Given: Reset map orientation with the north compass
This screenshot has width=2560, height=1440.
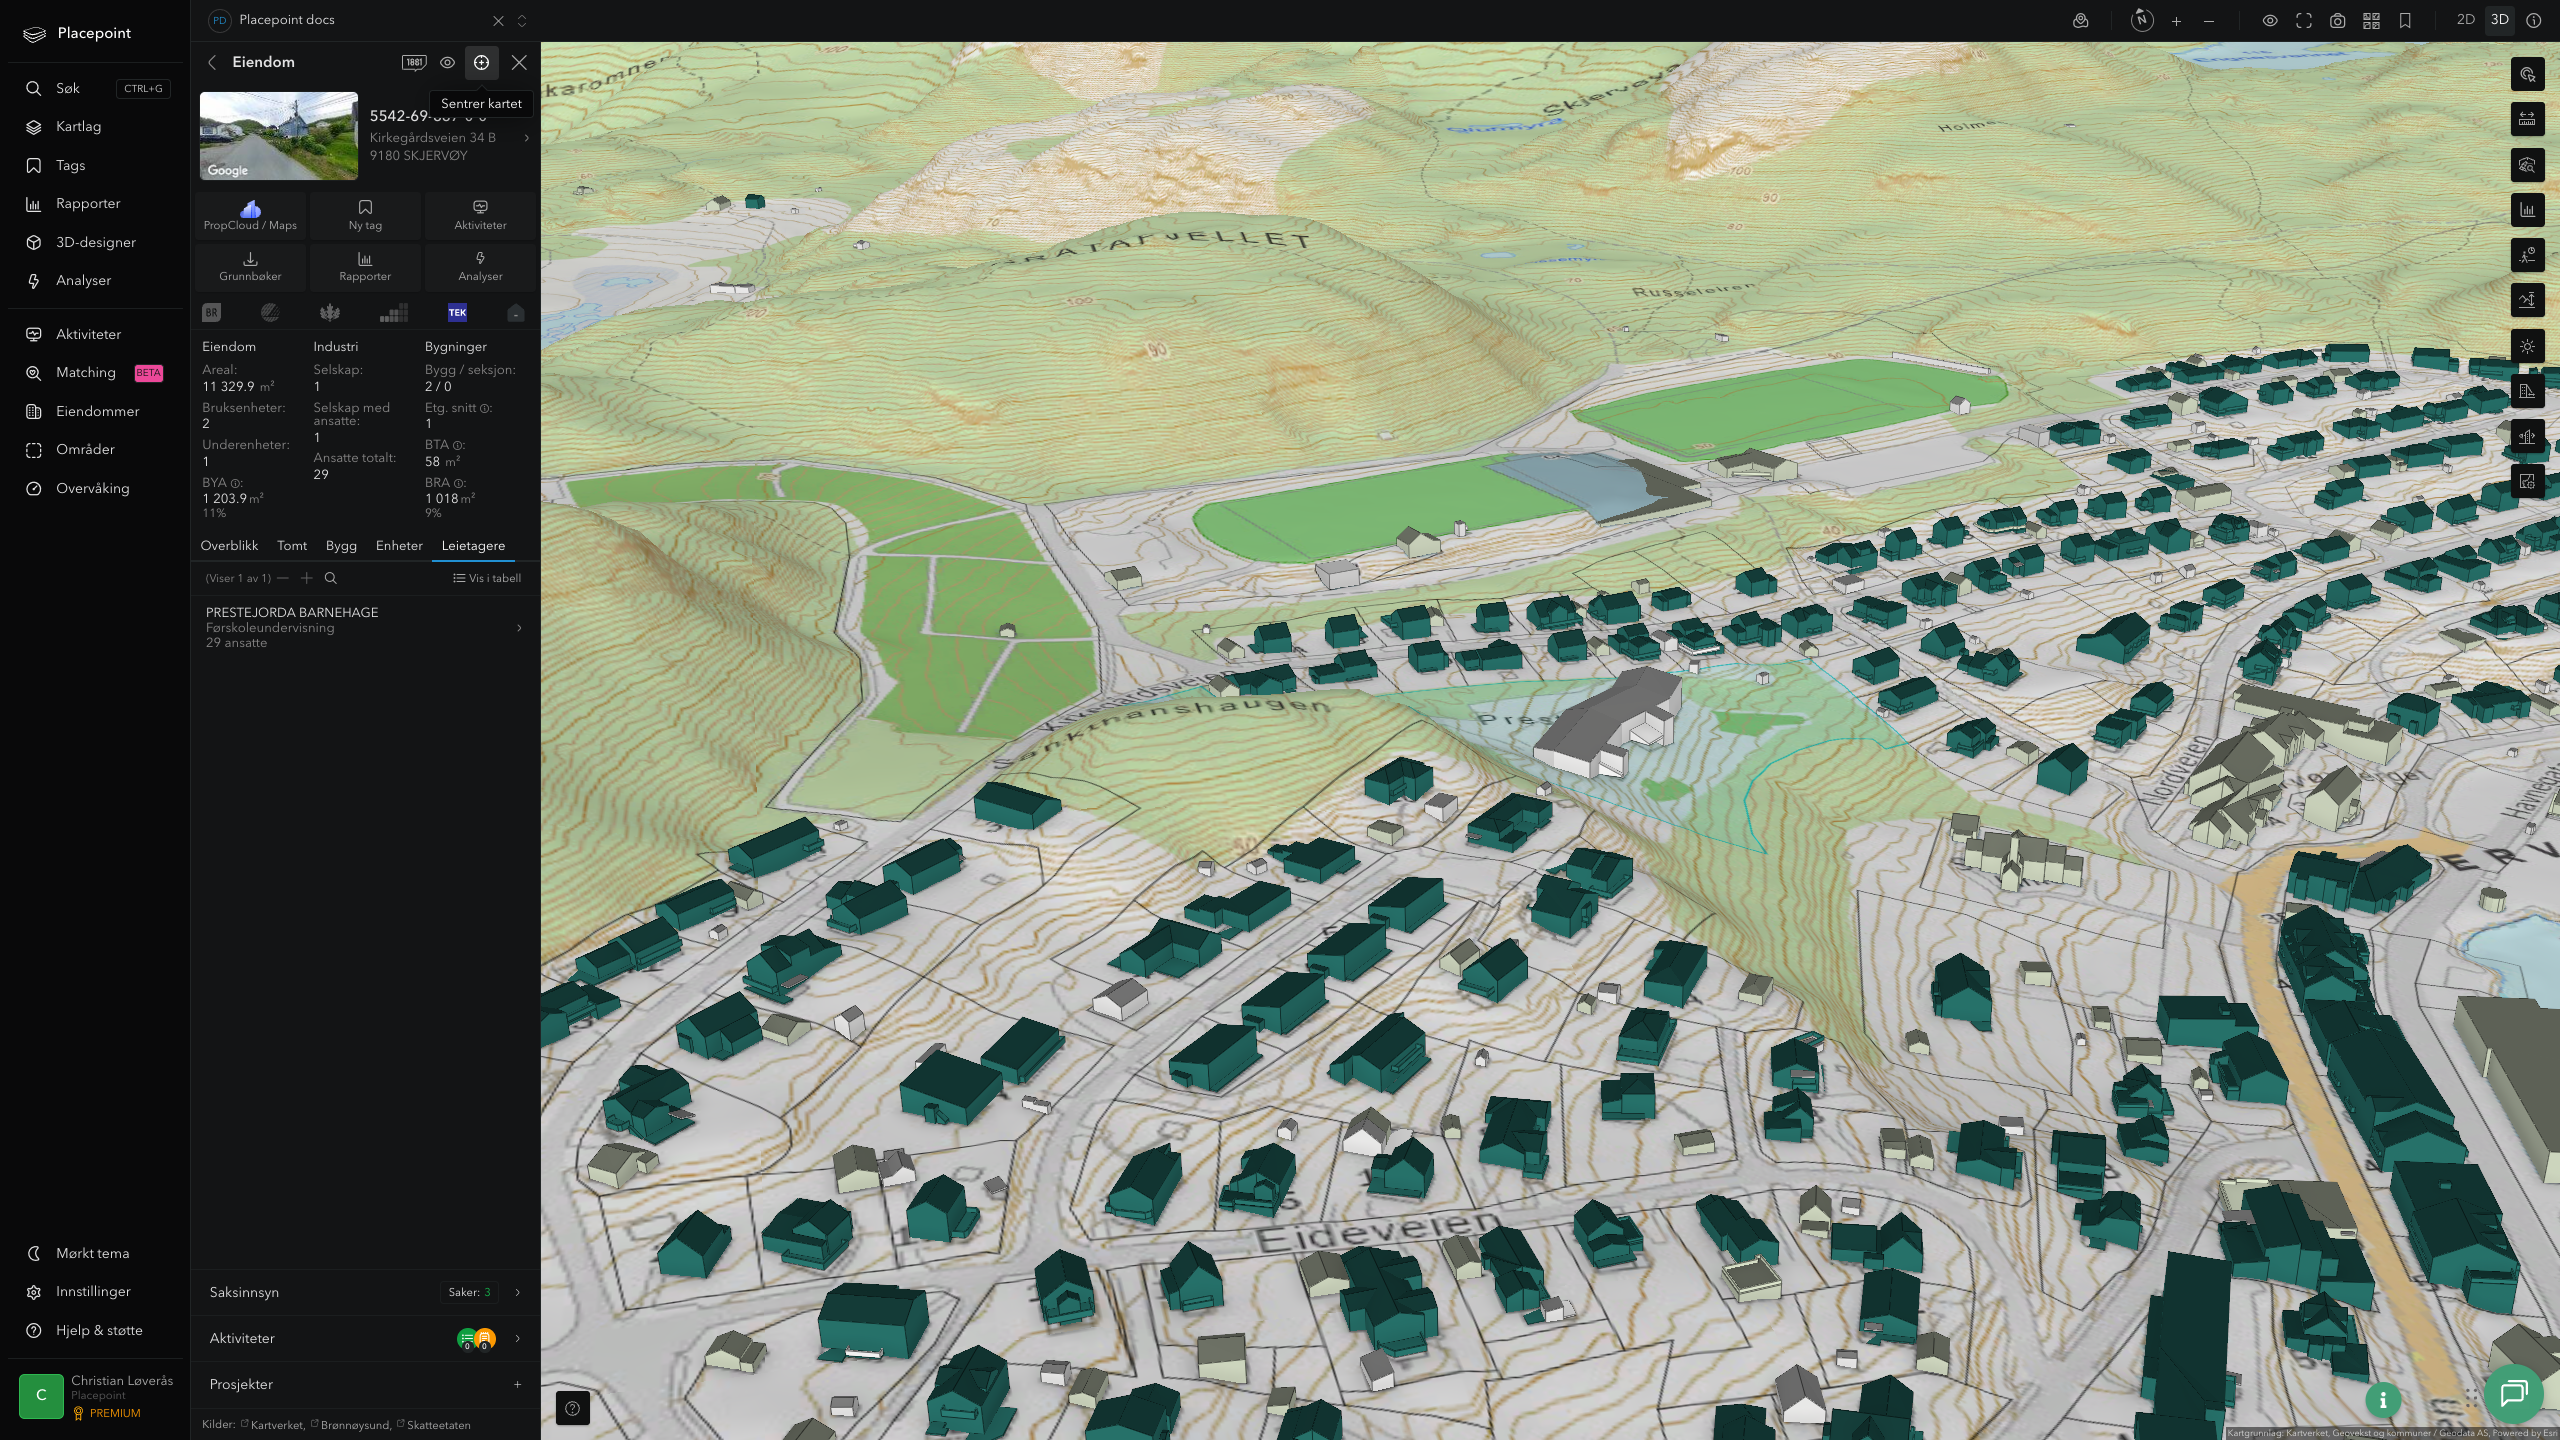Looking at the screenshot, I should point(2141,20).
